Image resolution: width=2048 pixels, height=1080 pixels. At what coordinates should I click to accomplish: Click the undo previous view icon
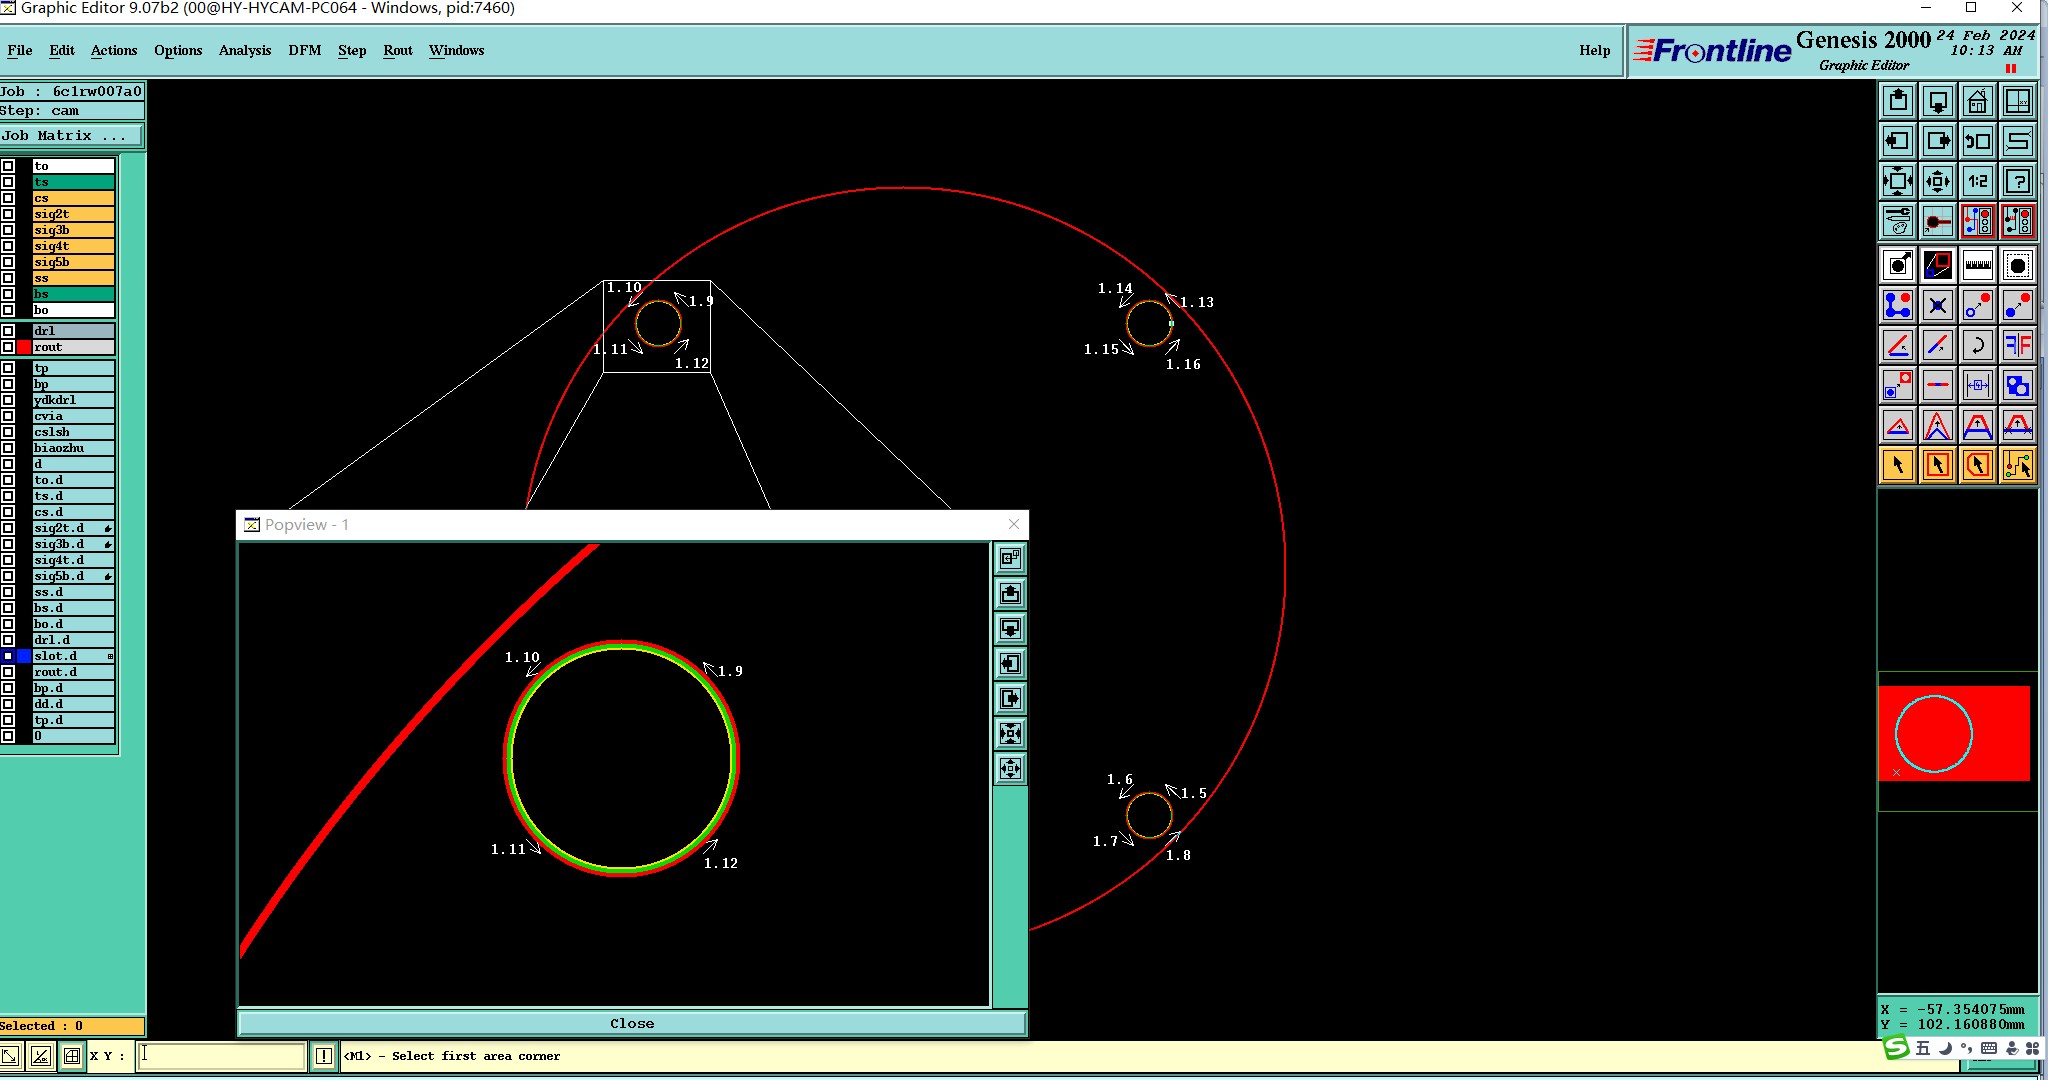pos(1977,141)
